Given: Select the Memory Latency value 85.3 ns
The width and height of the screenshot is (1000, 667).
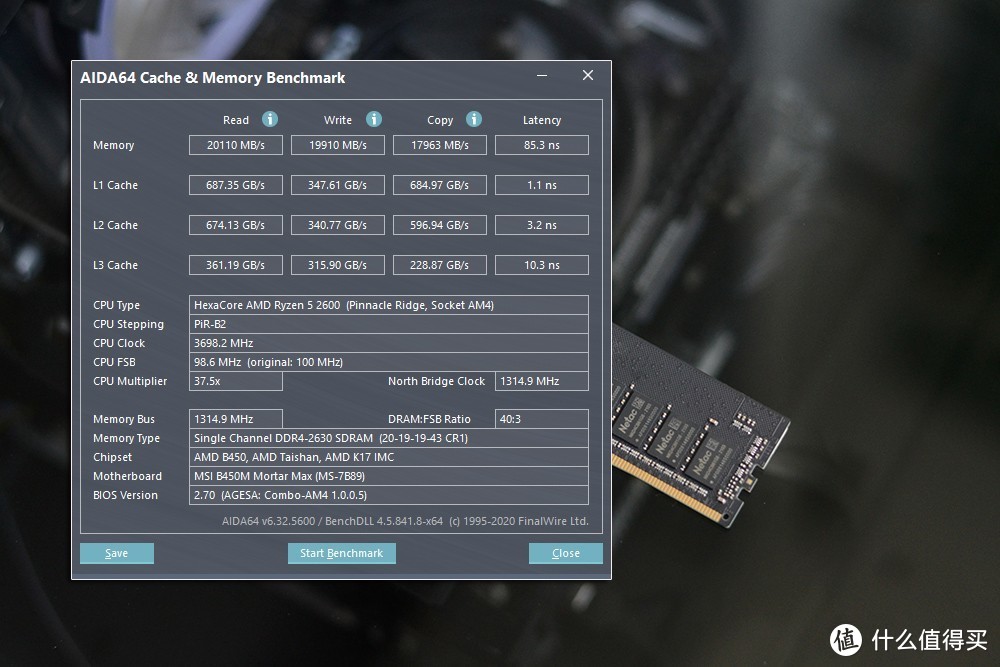Looking at the screenshot, I should point(542,145).
